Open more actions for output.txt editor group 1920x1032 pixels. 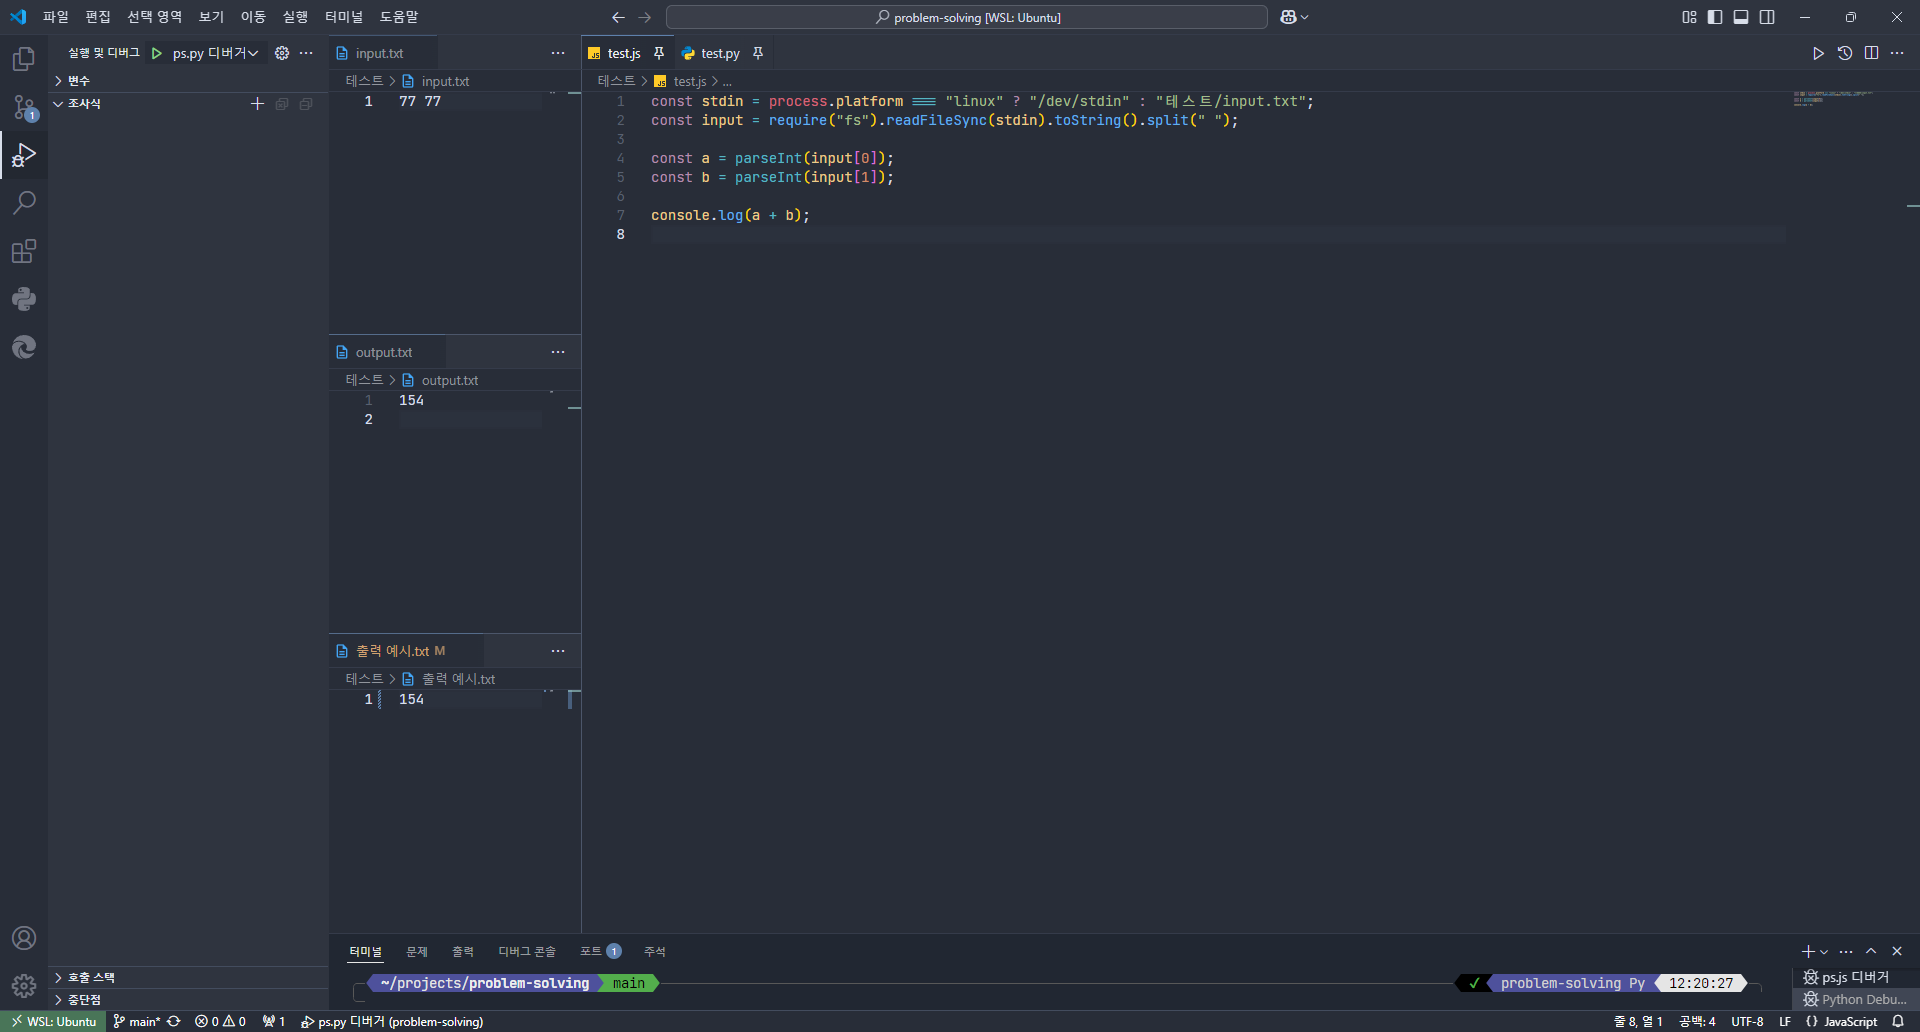558,352
